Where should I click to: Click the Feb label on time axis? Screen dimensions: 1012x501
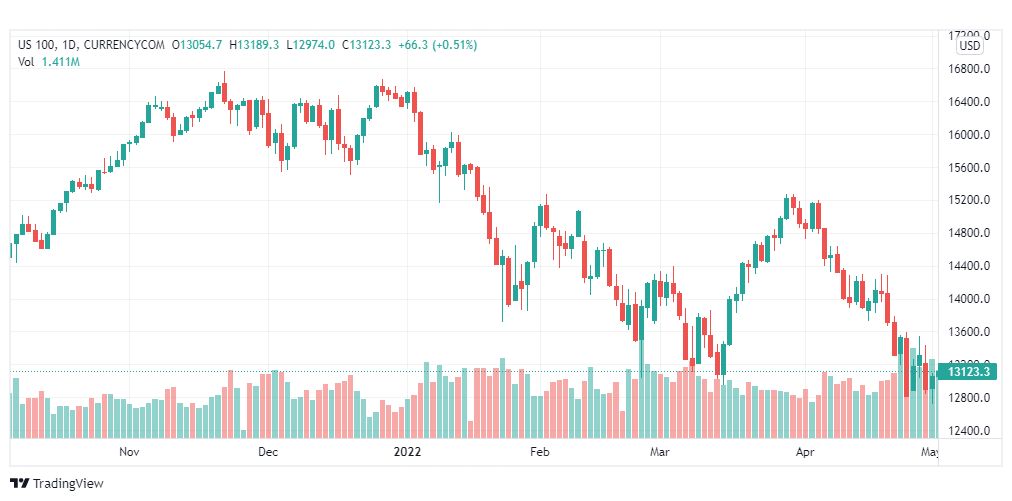[x=539, y=452]
